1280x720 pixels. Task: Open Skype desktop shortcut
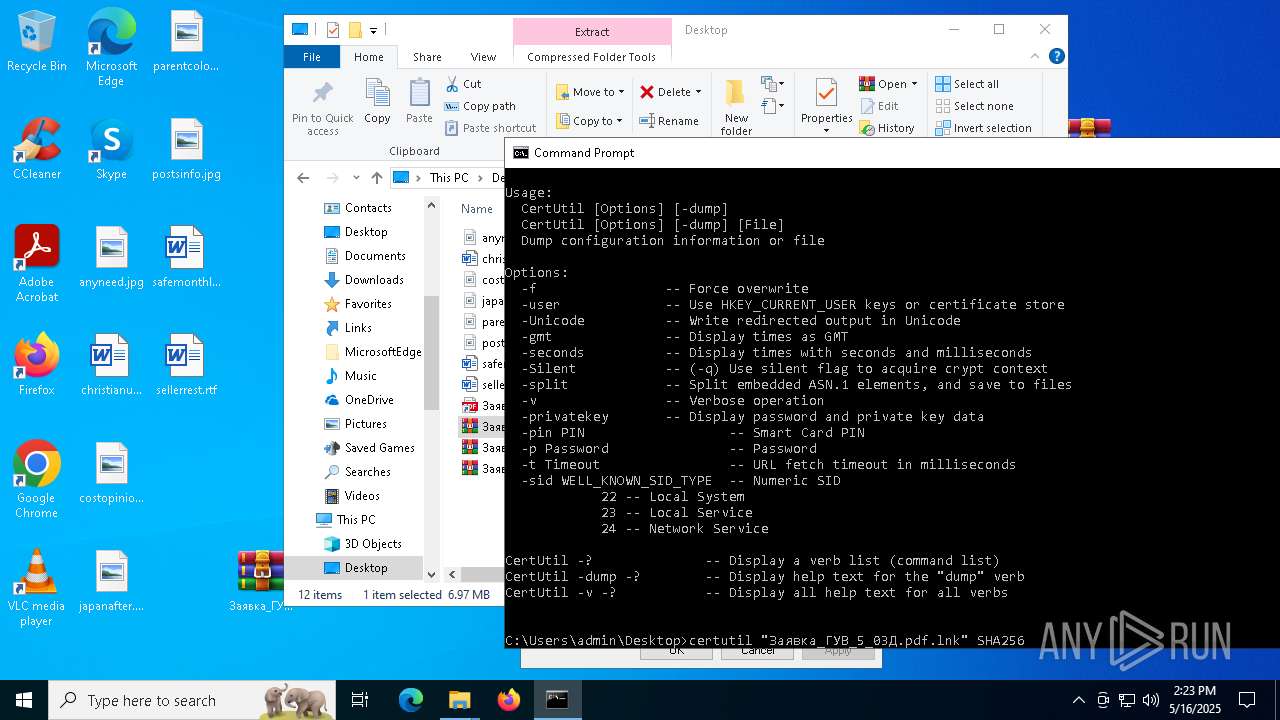point(111,149)
